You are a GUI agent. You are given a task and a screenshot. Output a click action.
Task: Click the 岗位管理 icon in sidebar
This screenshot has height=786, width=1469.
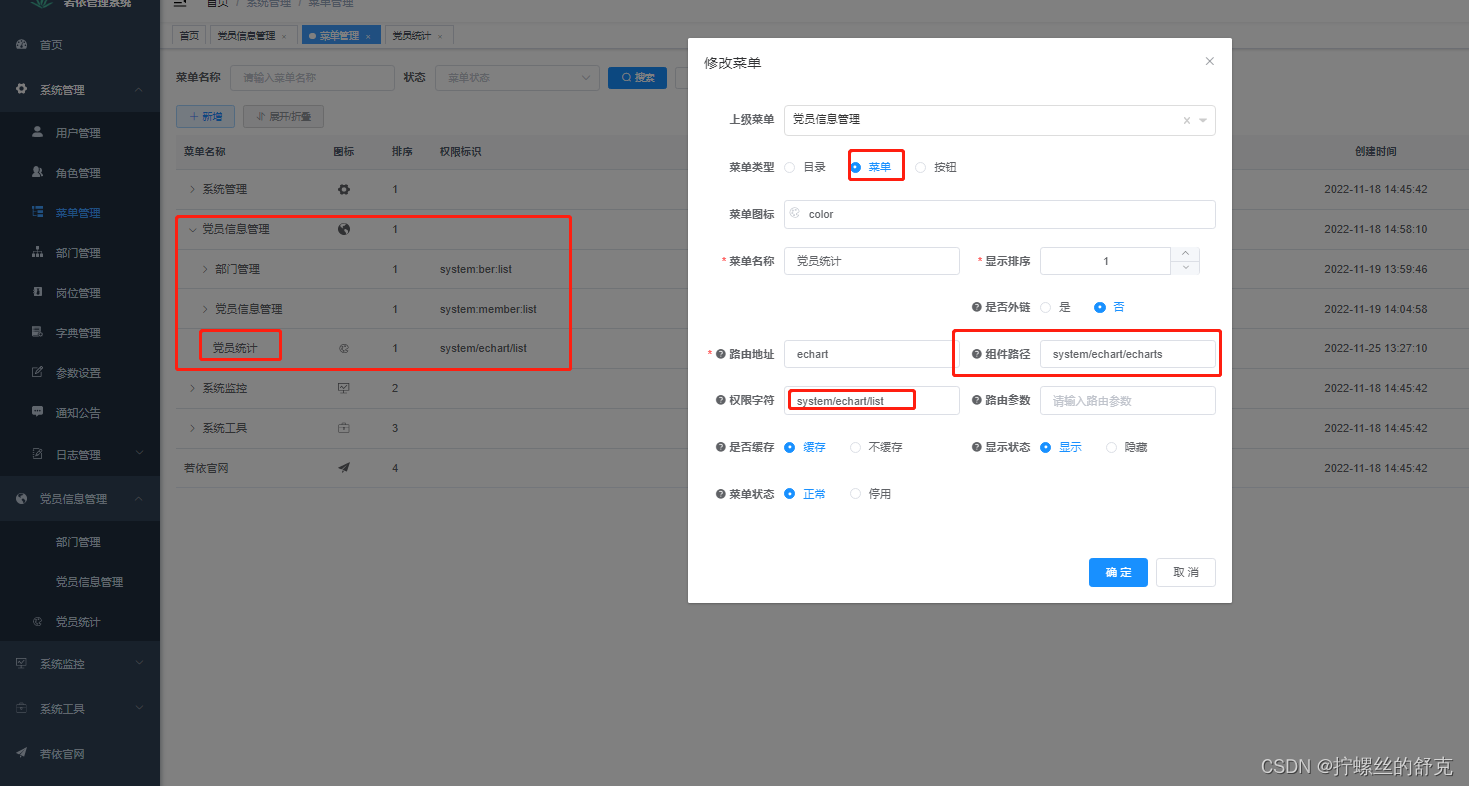(x=38, y=292)
